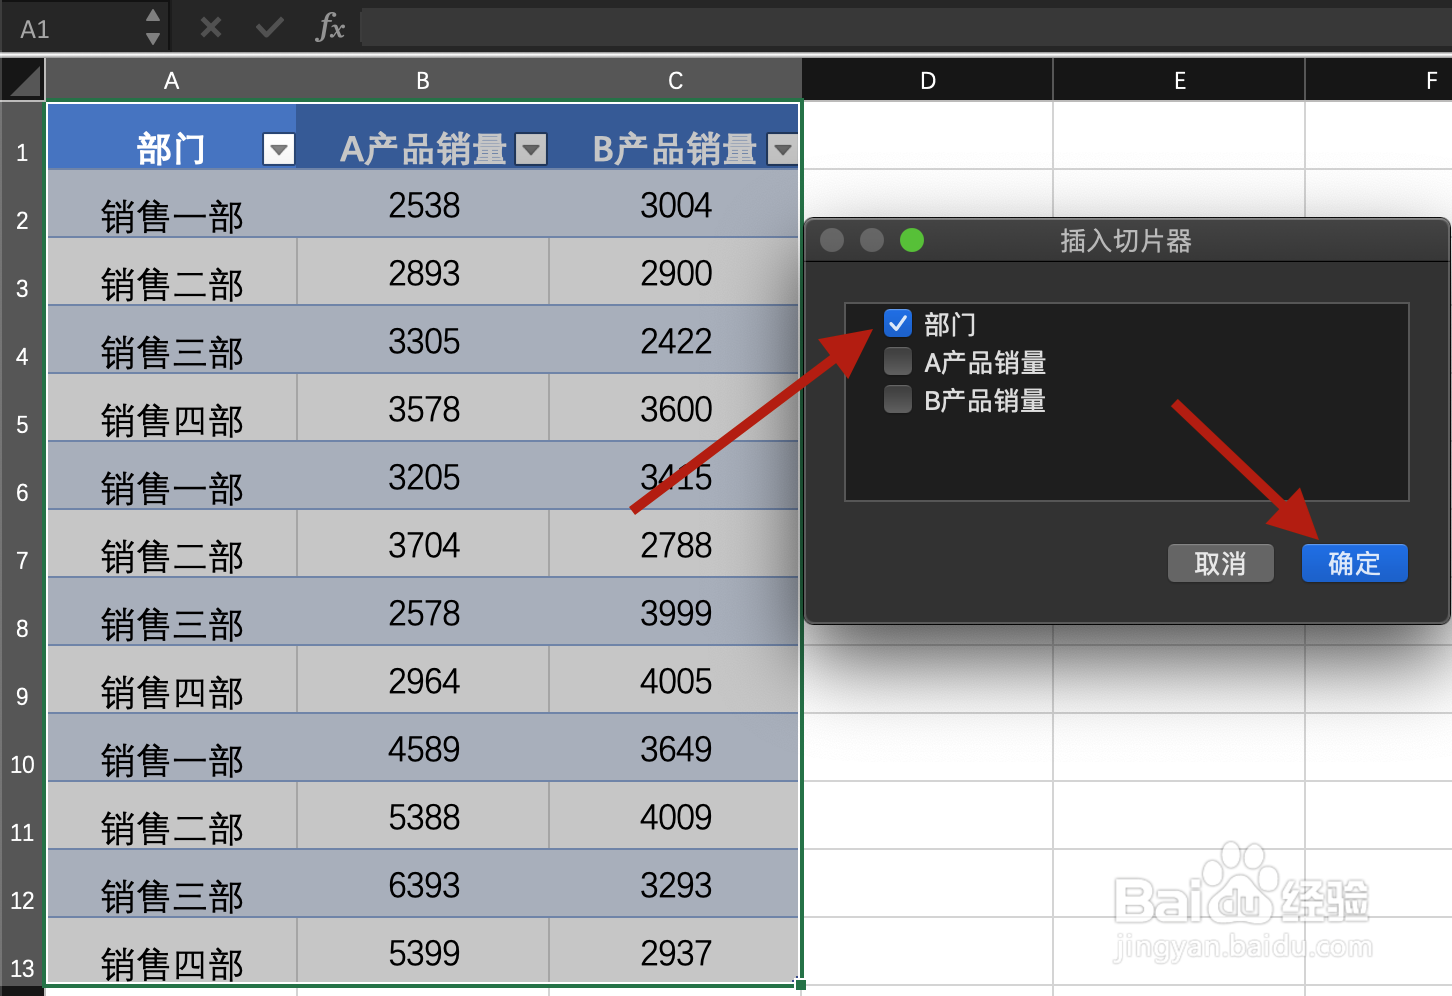Image resolution: width=1452 pixels, height=996 pixels.
Task: Click cell containing 2788
Action: pyautogui.click(x=676, y=544)
